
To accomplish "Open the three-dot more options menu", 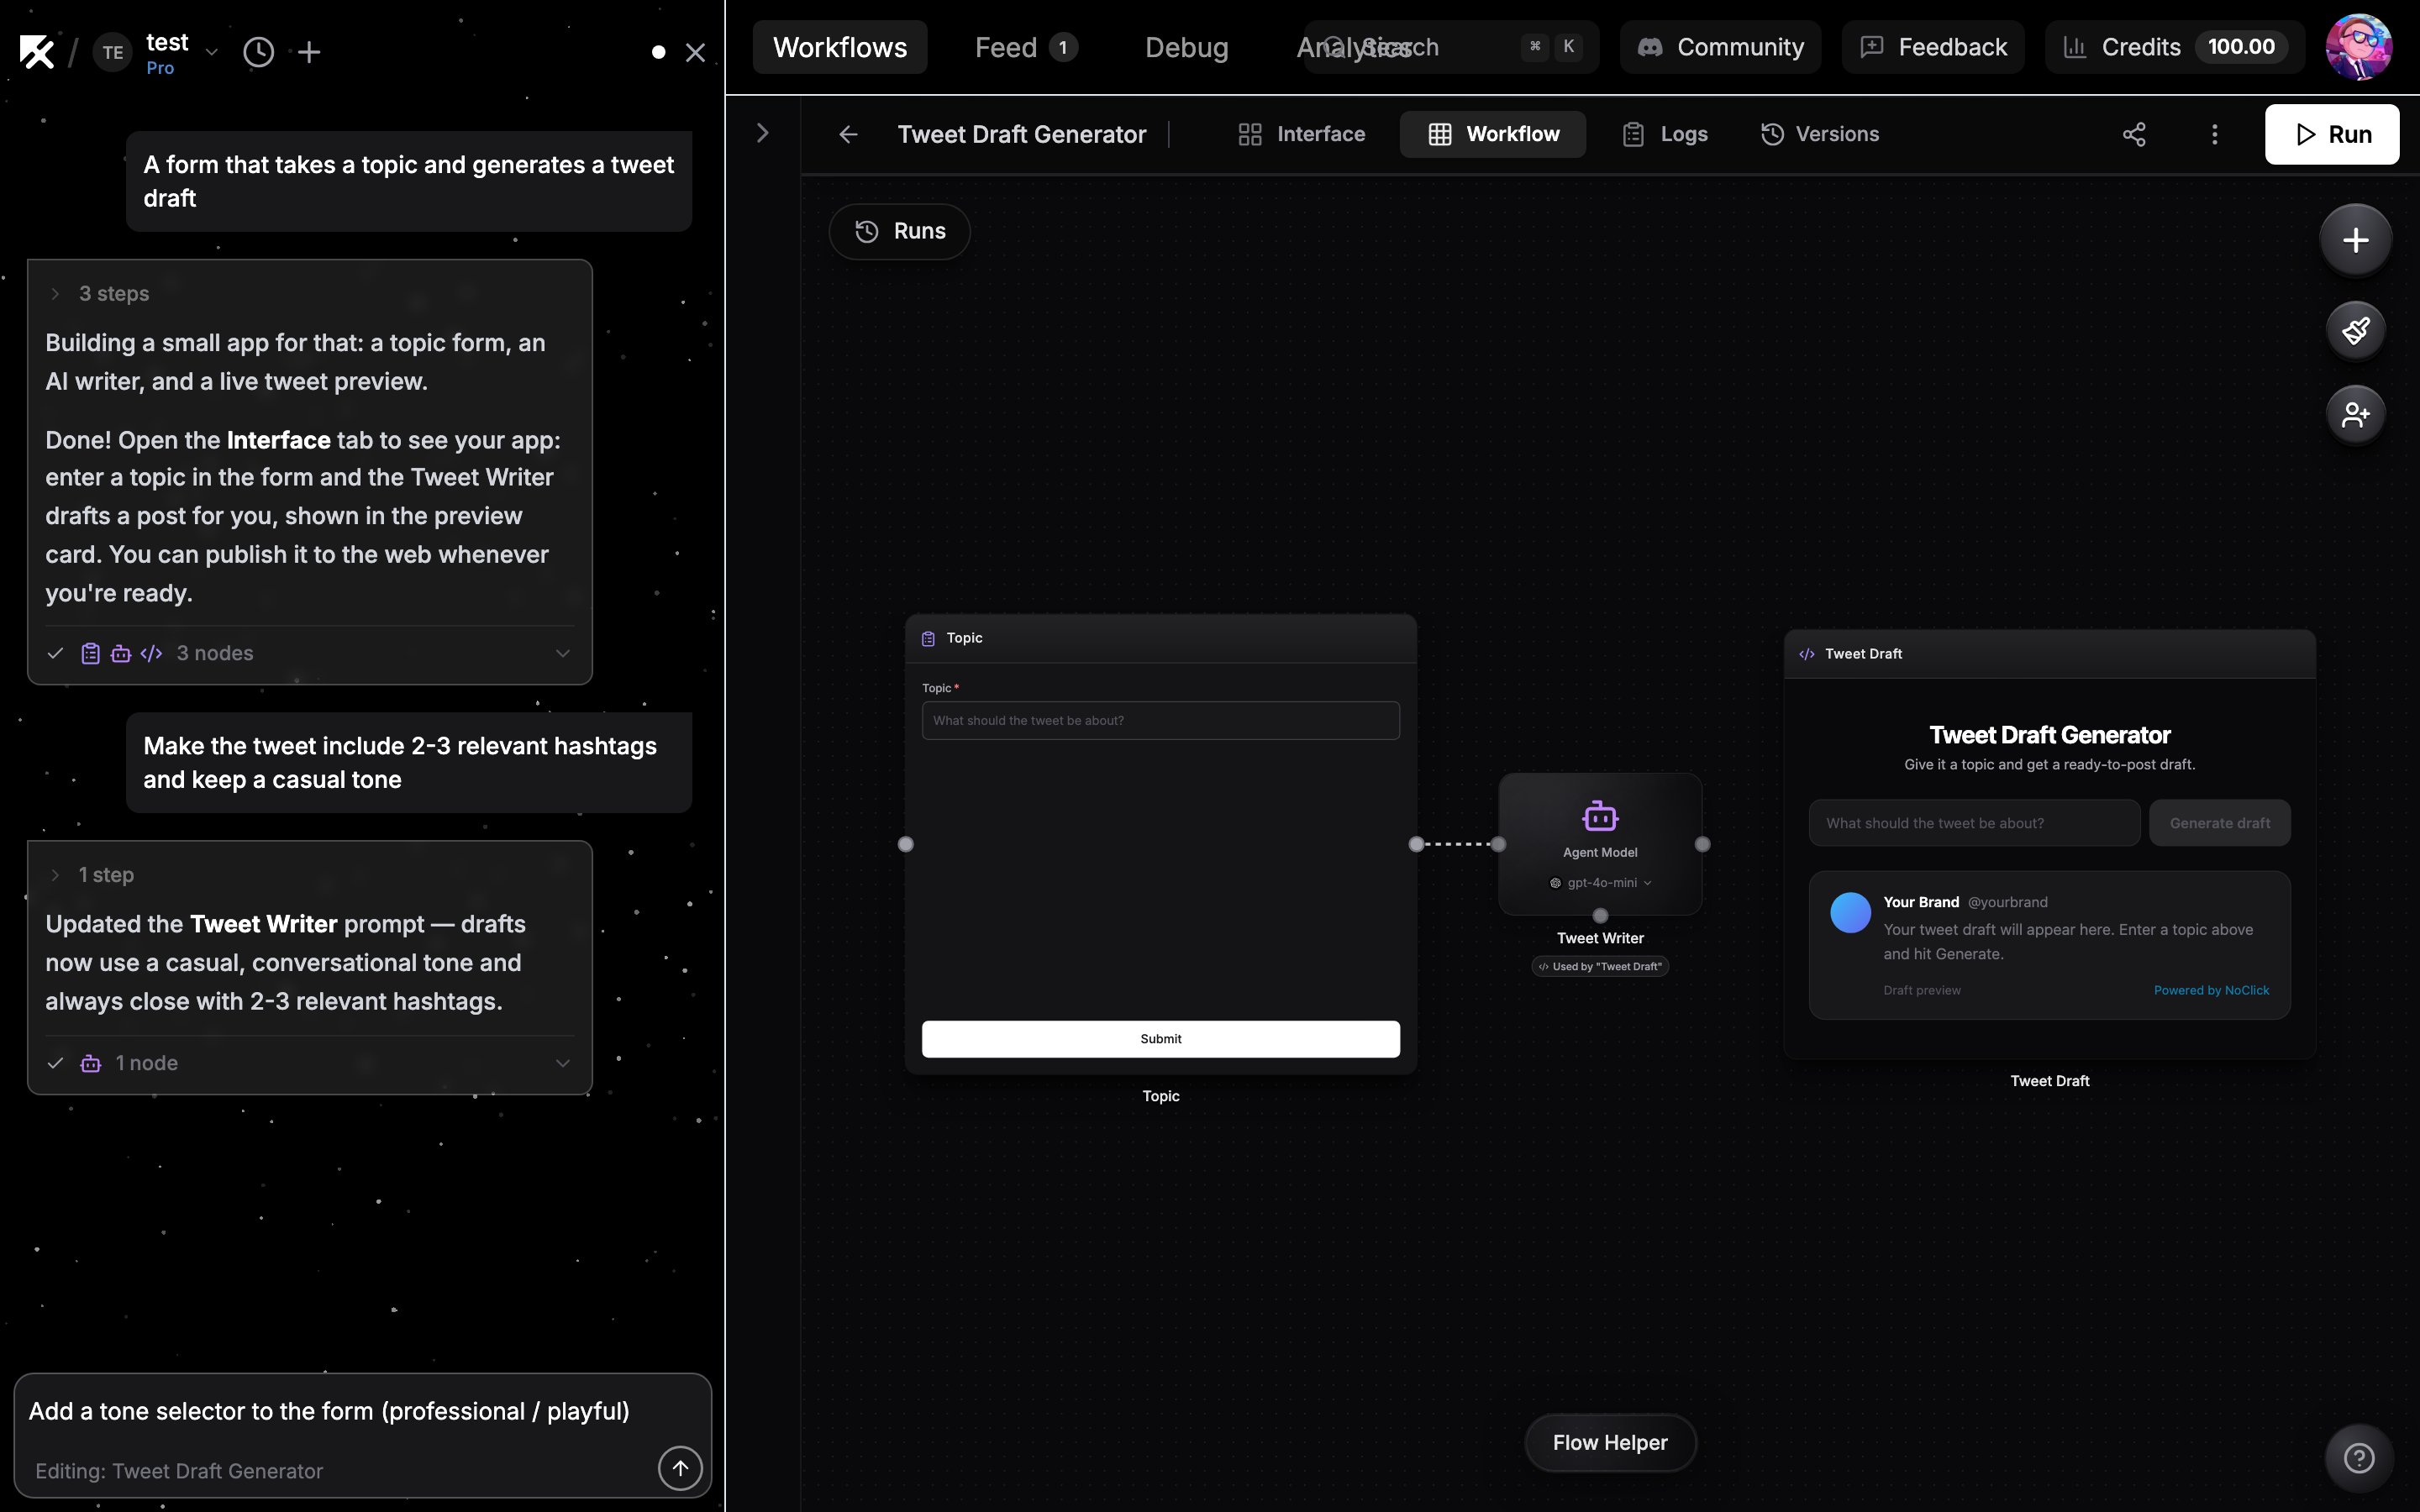I will pos(2214,134).
